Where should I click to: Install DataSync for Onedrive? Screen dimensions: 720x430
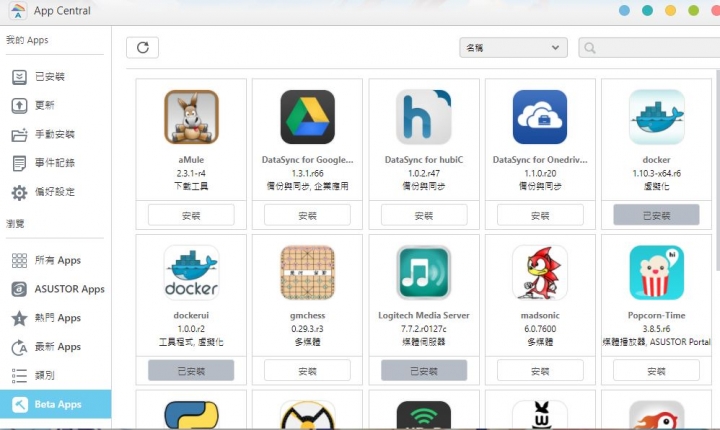click(540, 215)
